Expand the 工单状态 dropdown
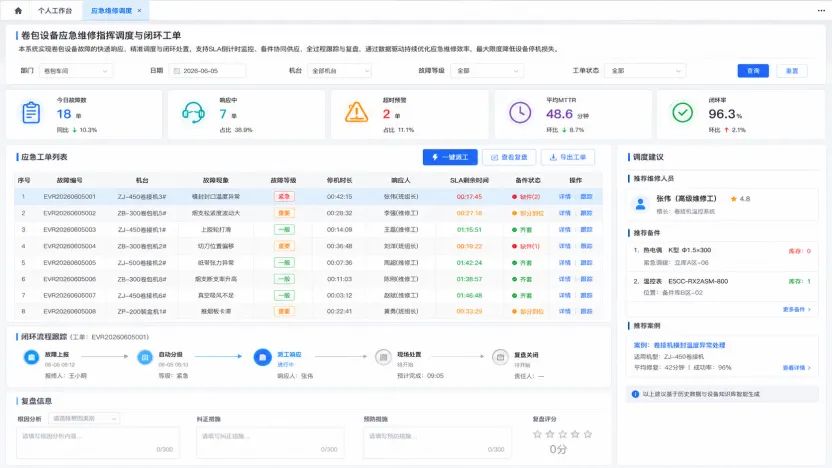This screenshot has height=468, width=832. [x=646, y=71]
